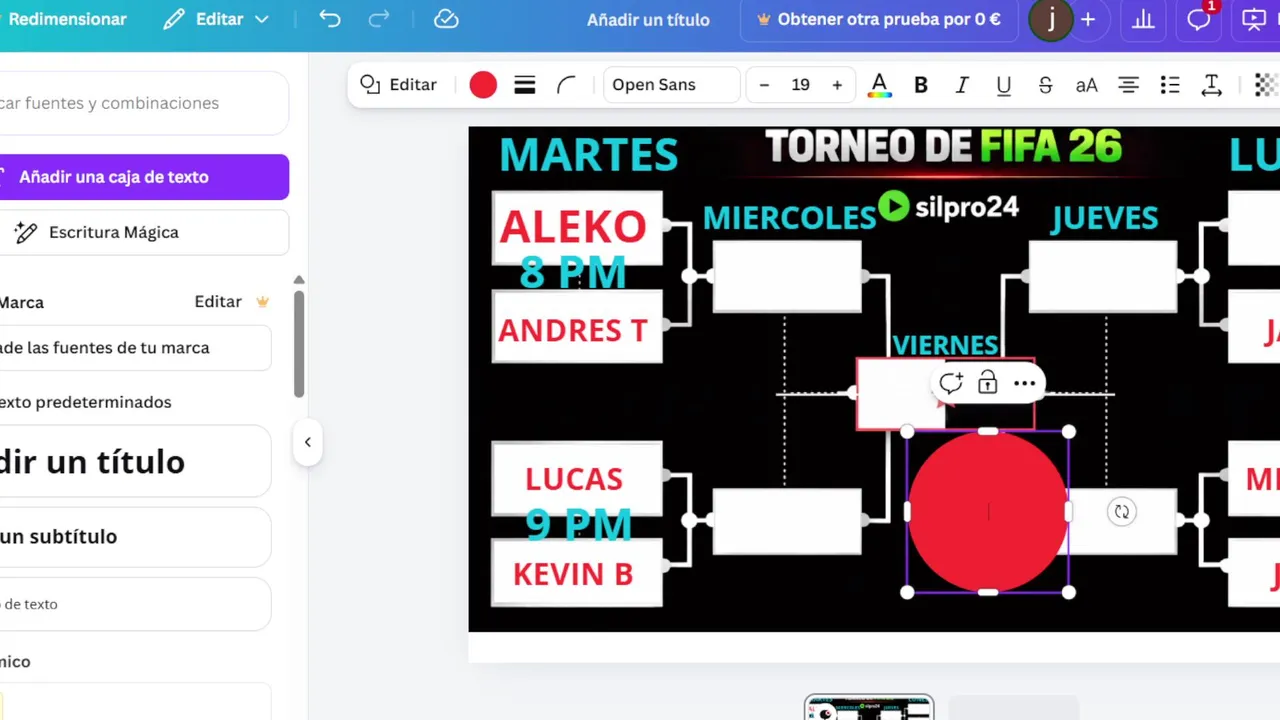Click lock icon on floating shape toolbar
Screen dimensions: 1280x720
[x=987, y=383]
